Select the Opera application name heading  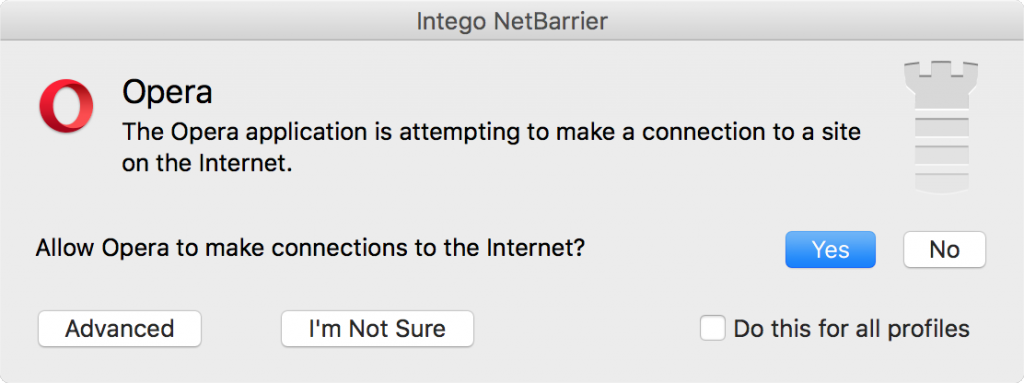(167, 93)
